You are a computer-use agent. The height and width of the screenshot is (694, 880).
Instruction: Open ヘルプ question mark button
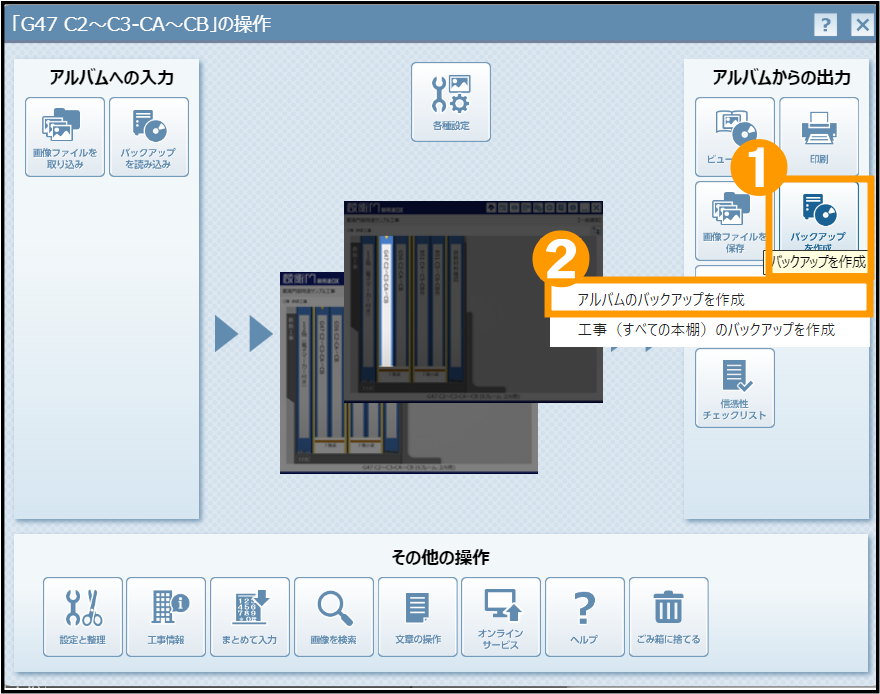pos(584,616)
